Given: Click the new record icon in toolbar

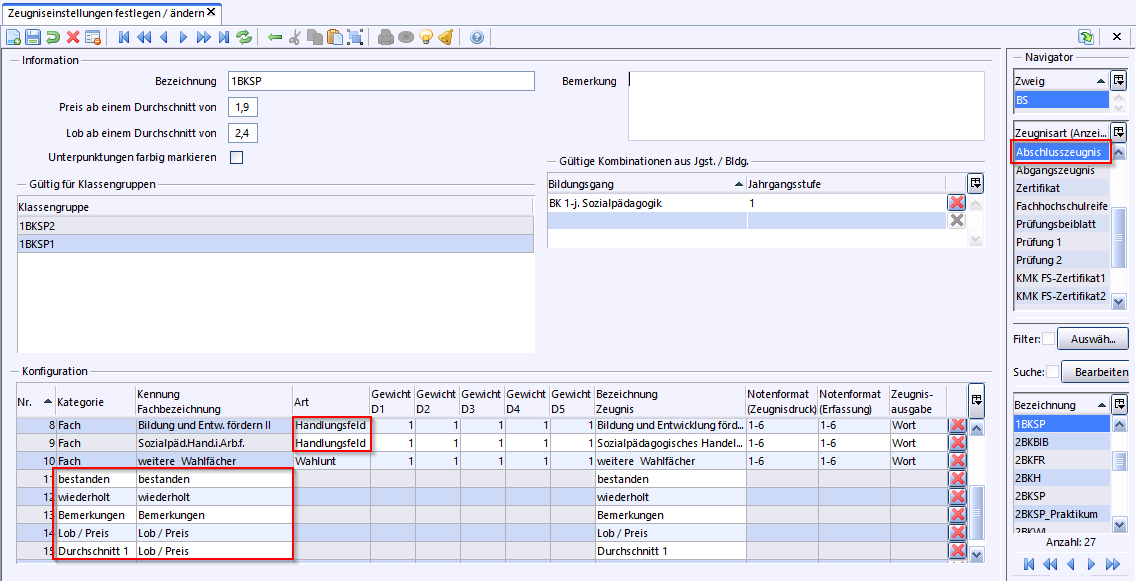Looking at the screenshot, I should [14, 37].
